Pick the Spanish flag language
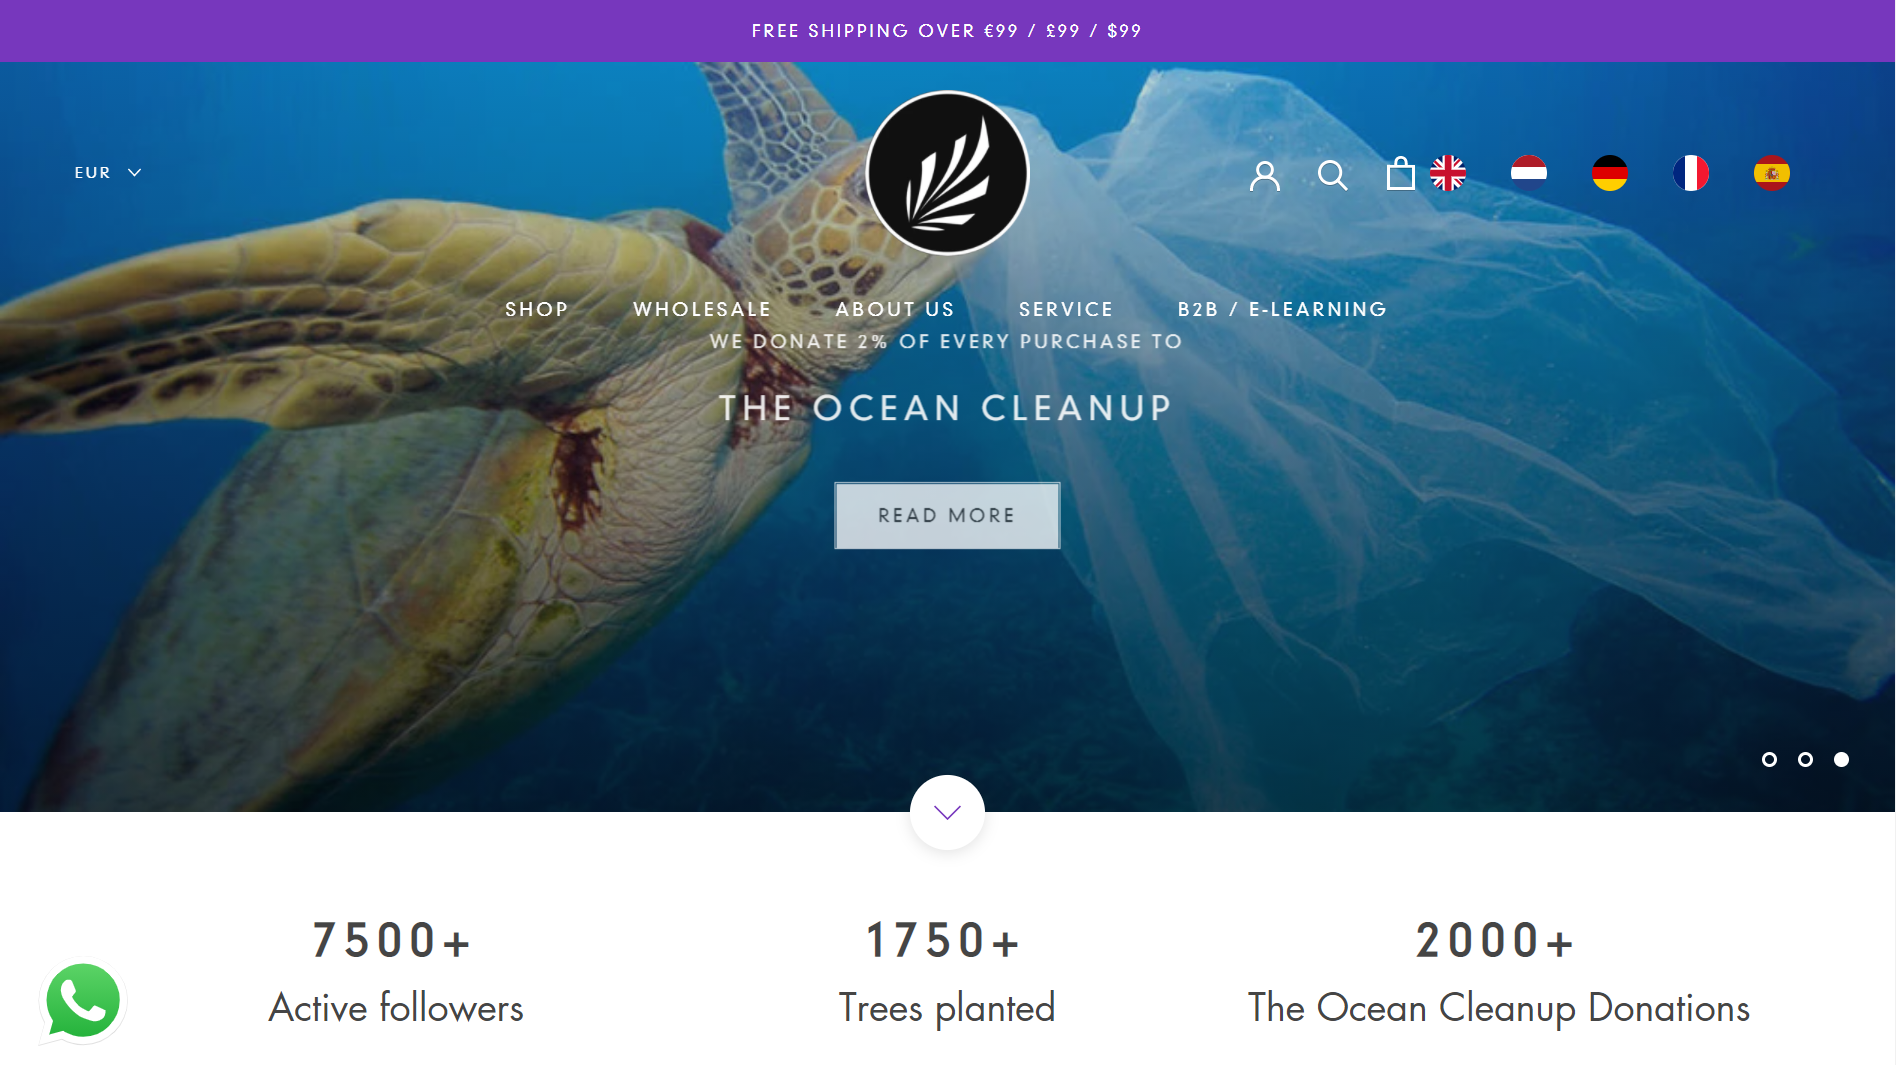This screenshot has width=1896, height=1065. 1771,173
